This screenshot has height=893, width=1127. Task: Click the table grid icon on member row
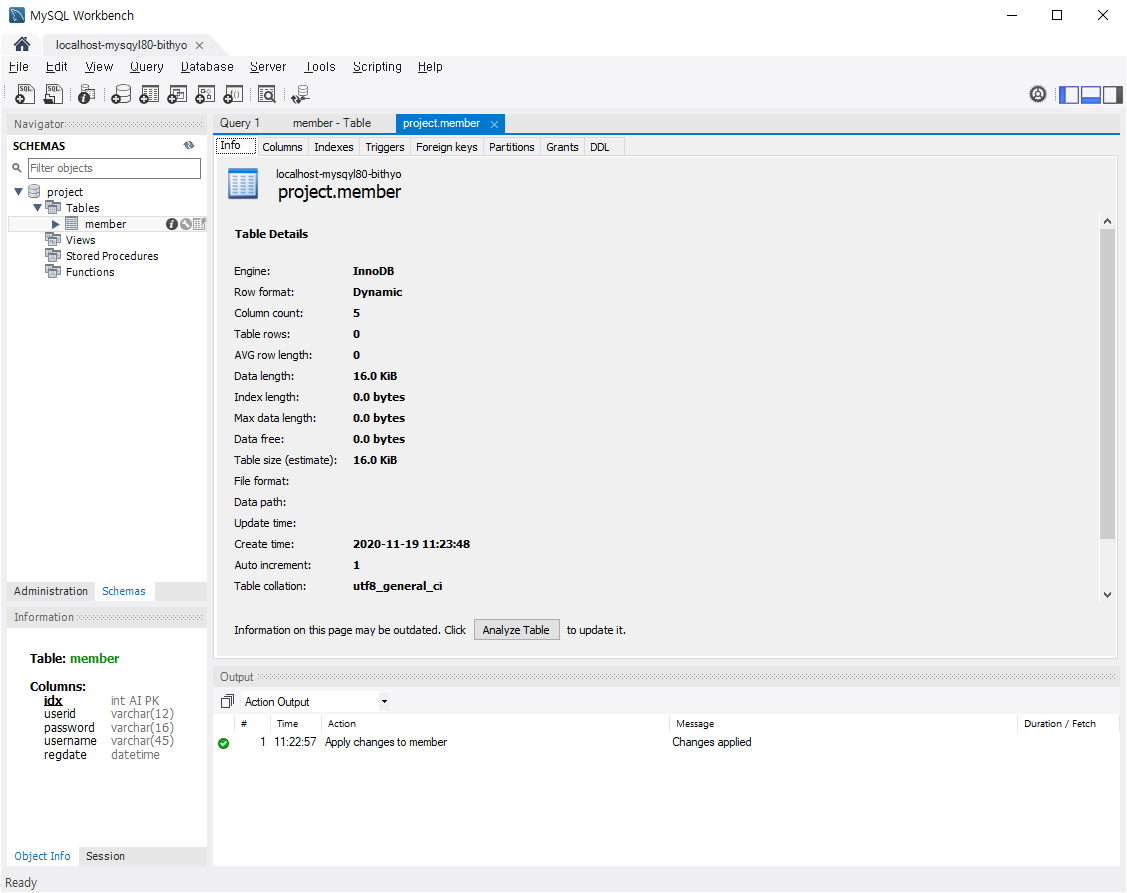click(199, 224)
